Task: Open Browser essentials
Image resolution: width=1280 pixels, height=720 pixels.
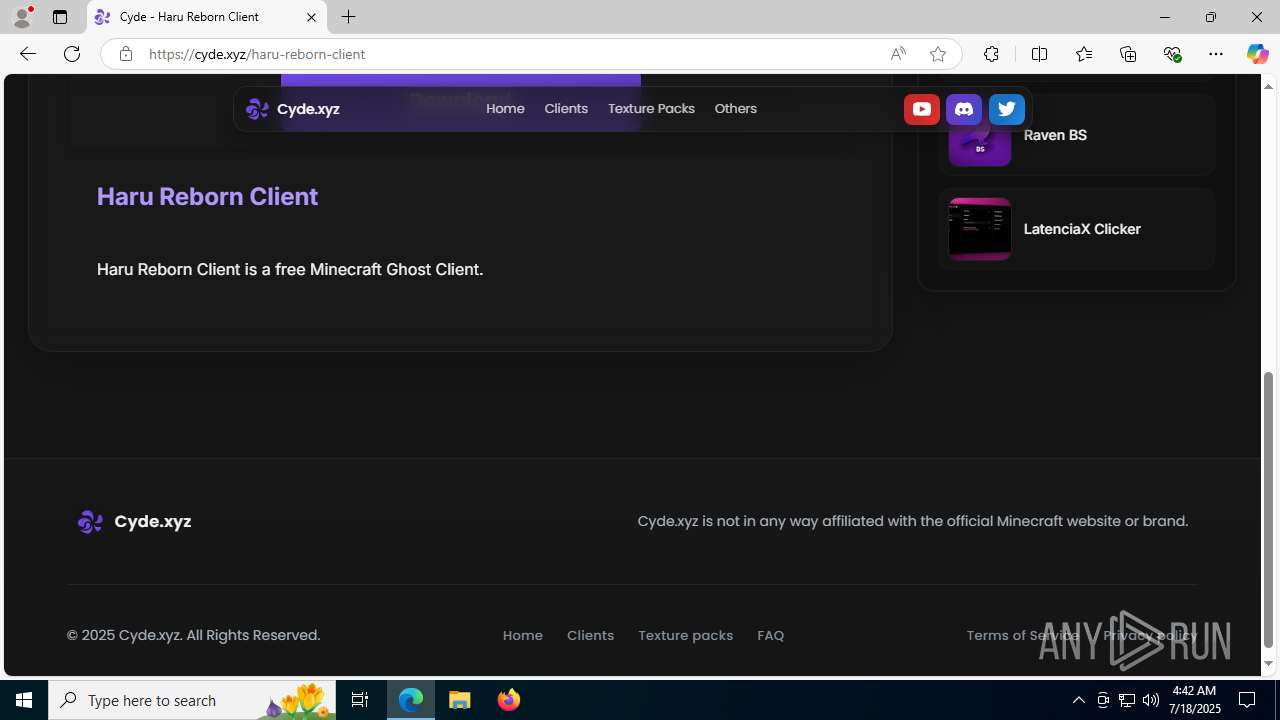Action: (1172, 54)
